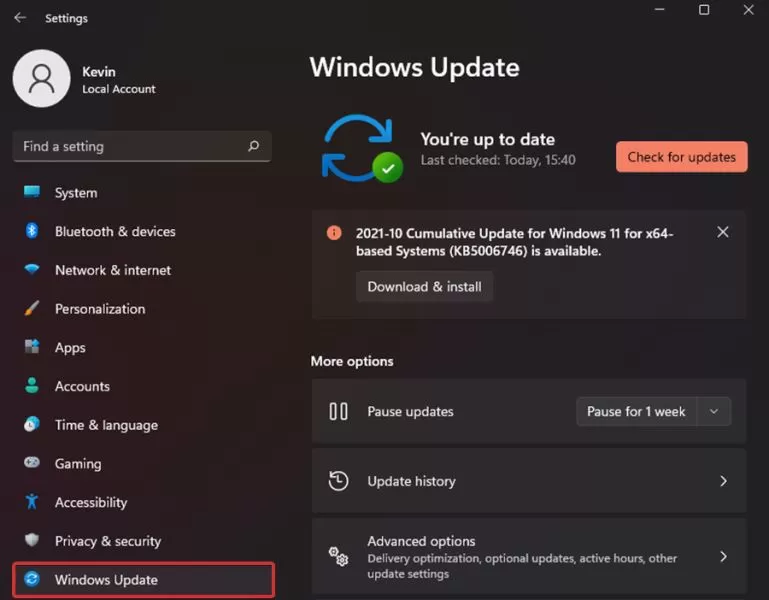Viewport: 769px width, 600px height.
Task: Click the Local Account label
Action: pyautogui.click(x=119, y=89)
